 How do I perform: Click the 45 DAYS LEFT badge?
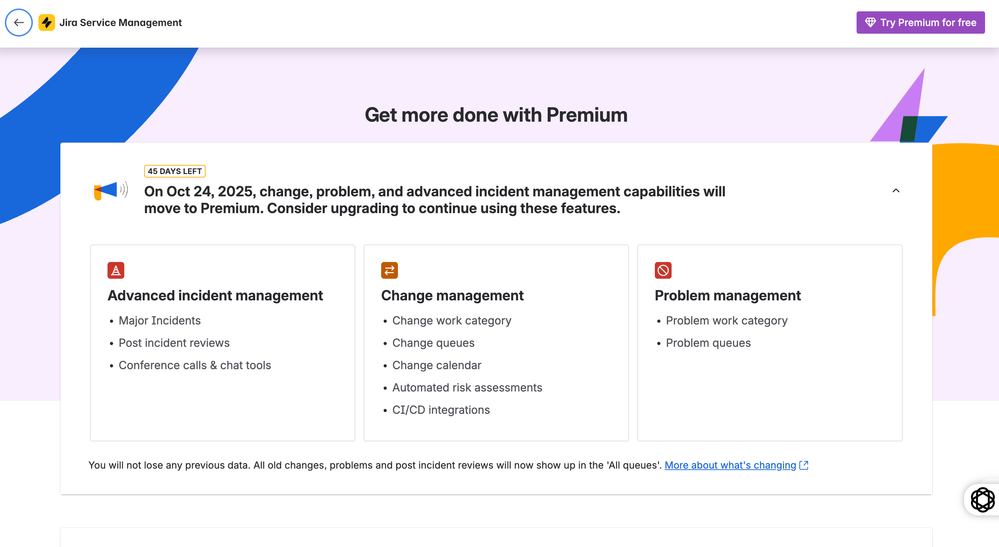pyautogui.click(x=175, y=171)
